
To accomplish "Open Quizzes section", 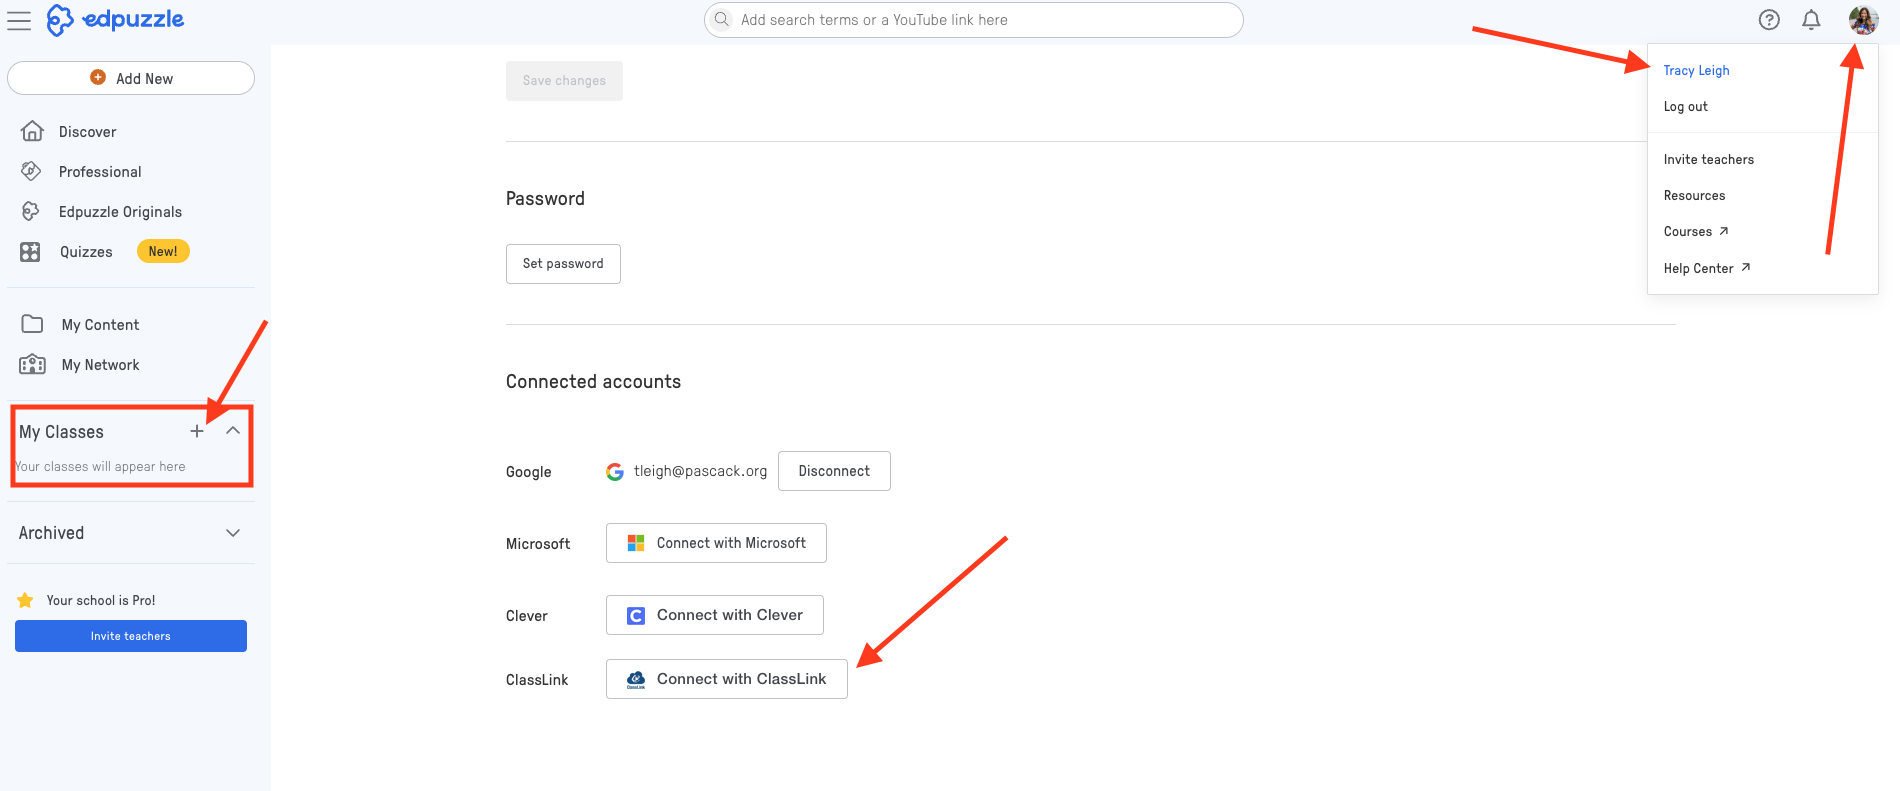I will tap(86, 252).
